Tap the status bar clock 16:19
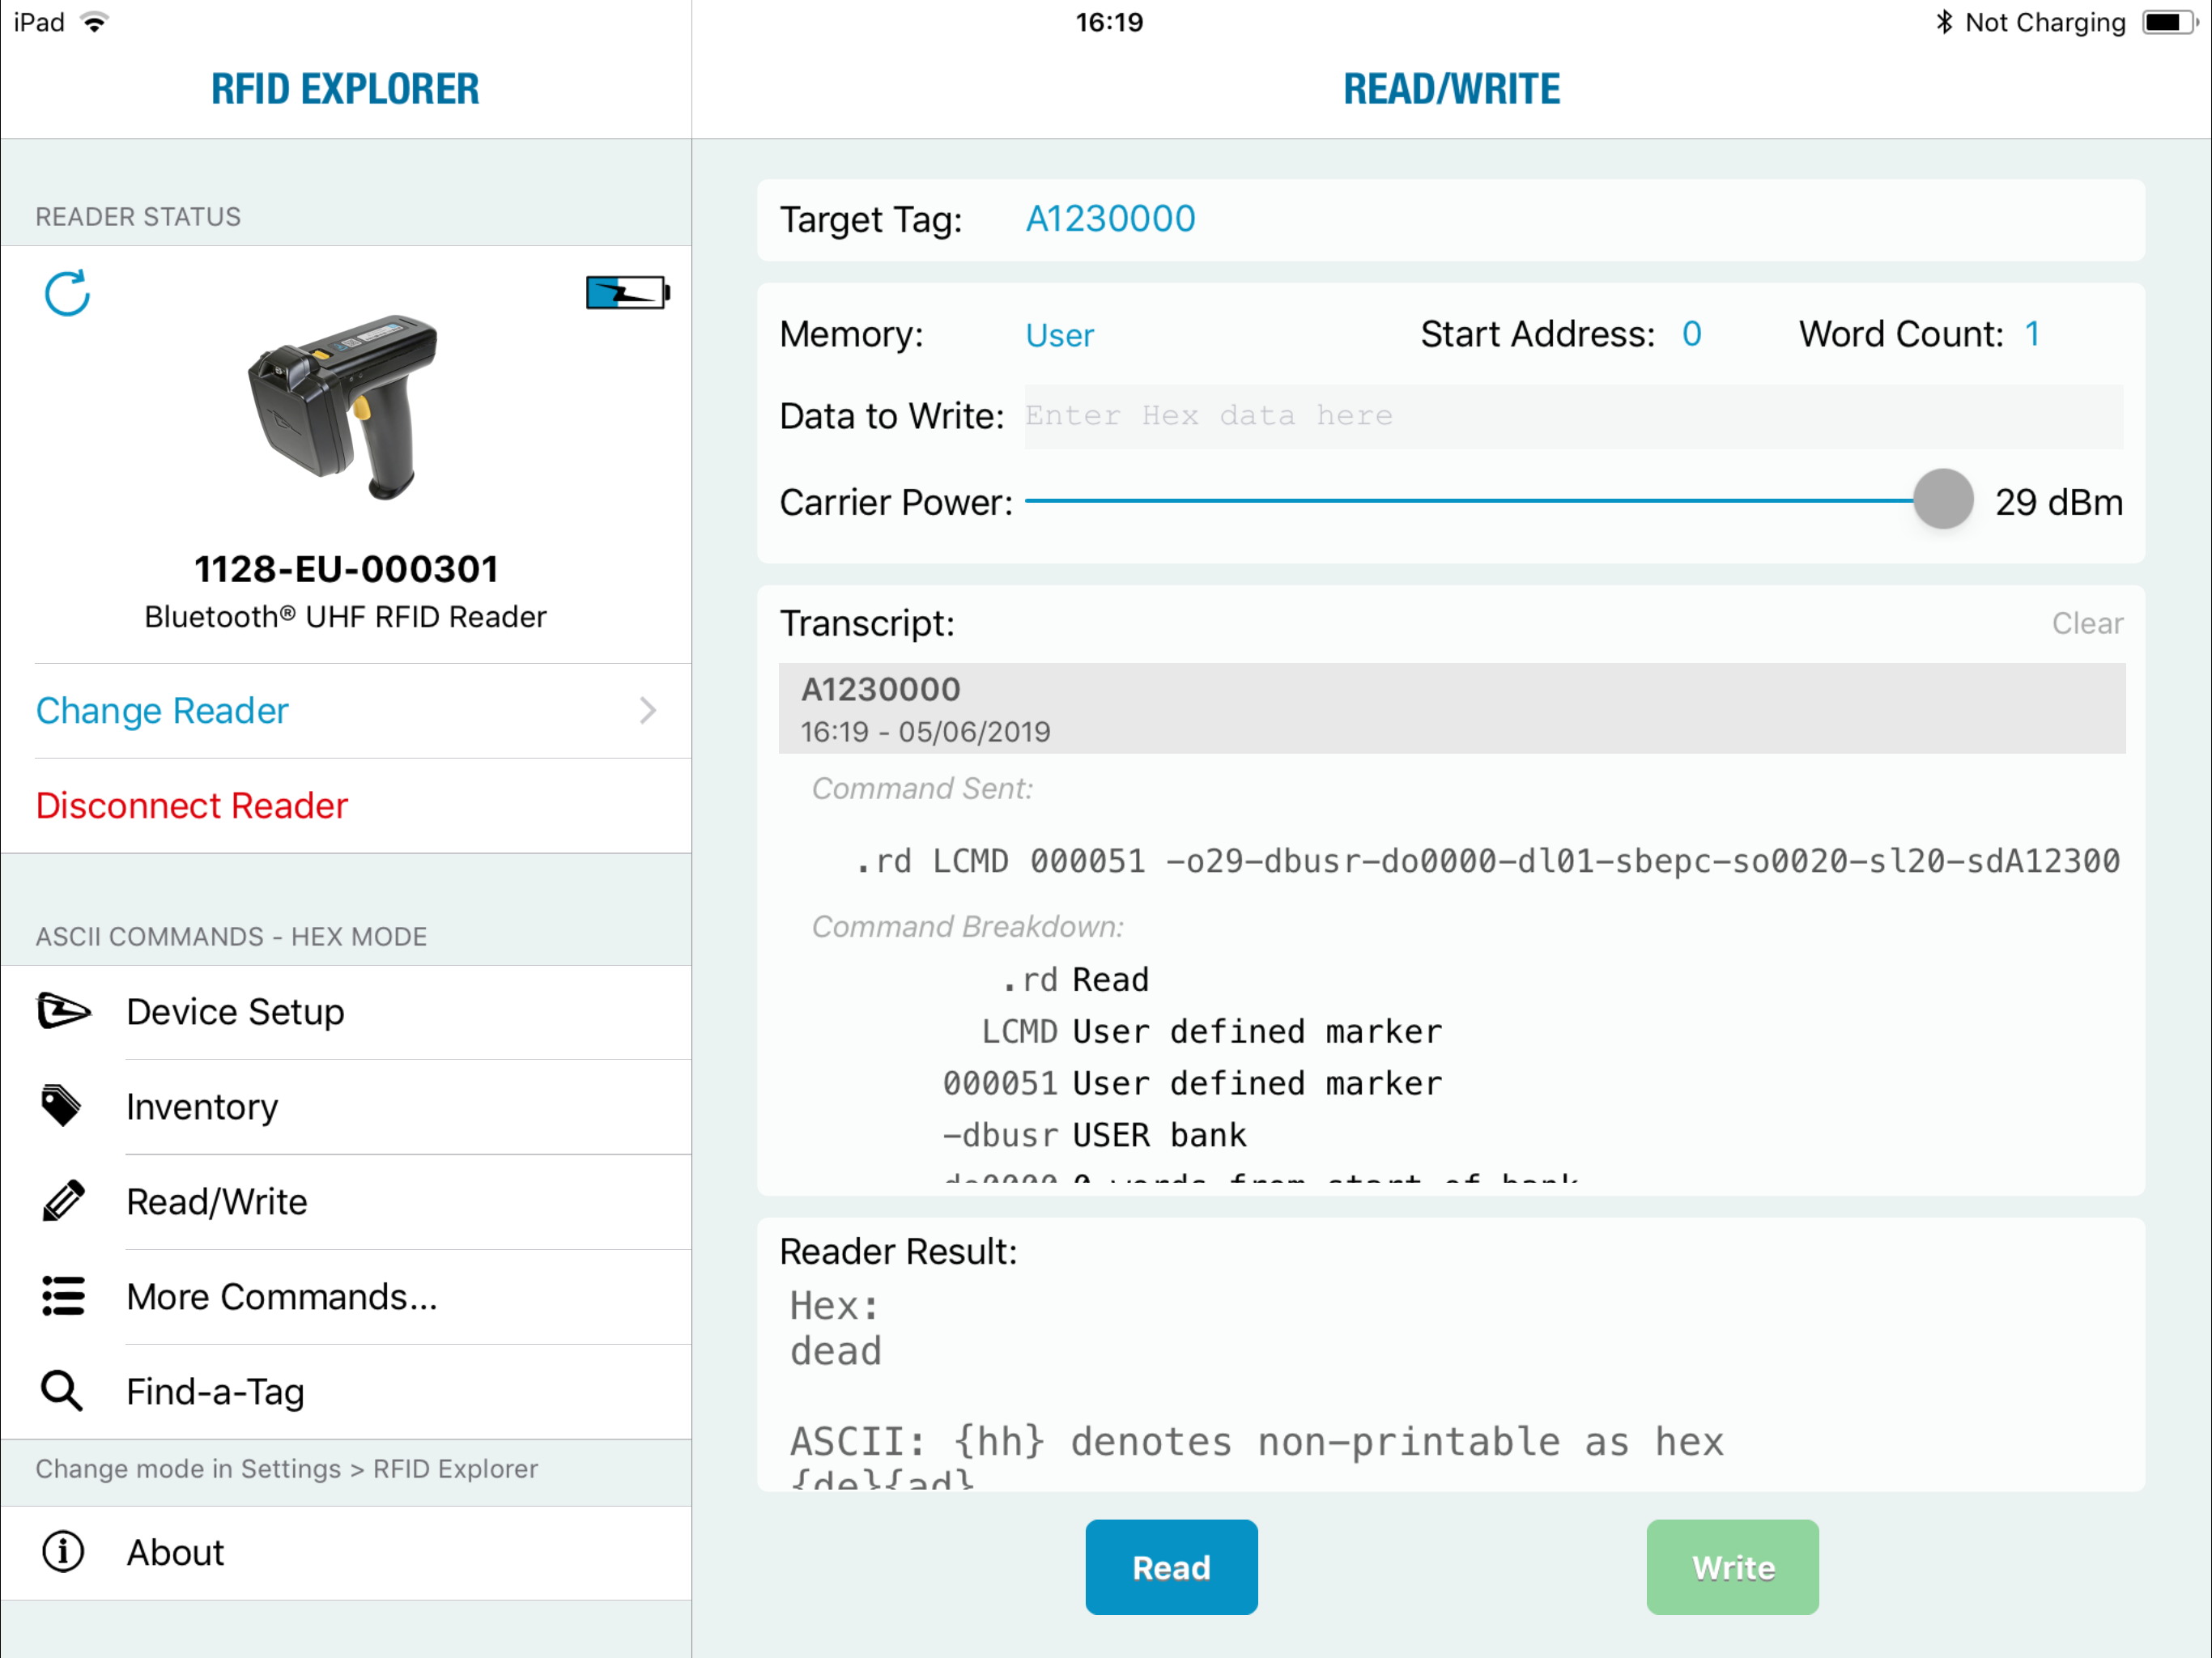 point(1109,22)
